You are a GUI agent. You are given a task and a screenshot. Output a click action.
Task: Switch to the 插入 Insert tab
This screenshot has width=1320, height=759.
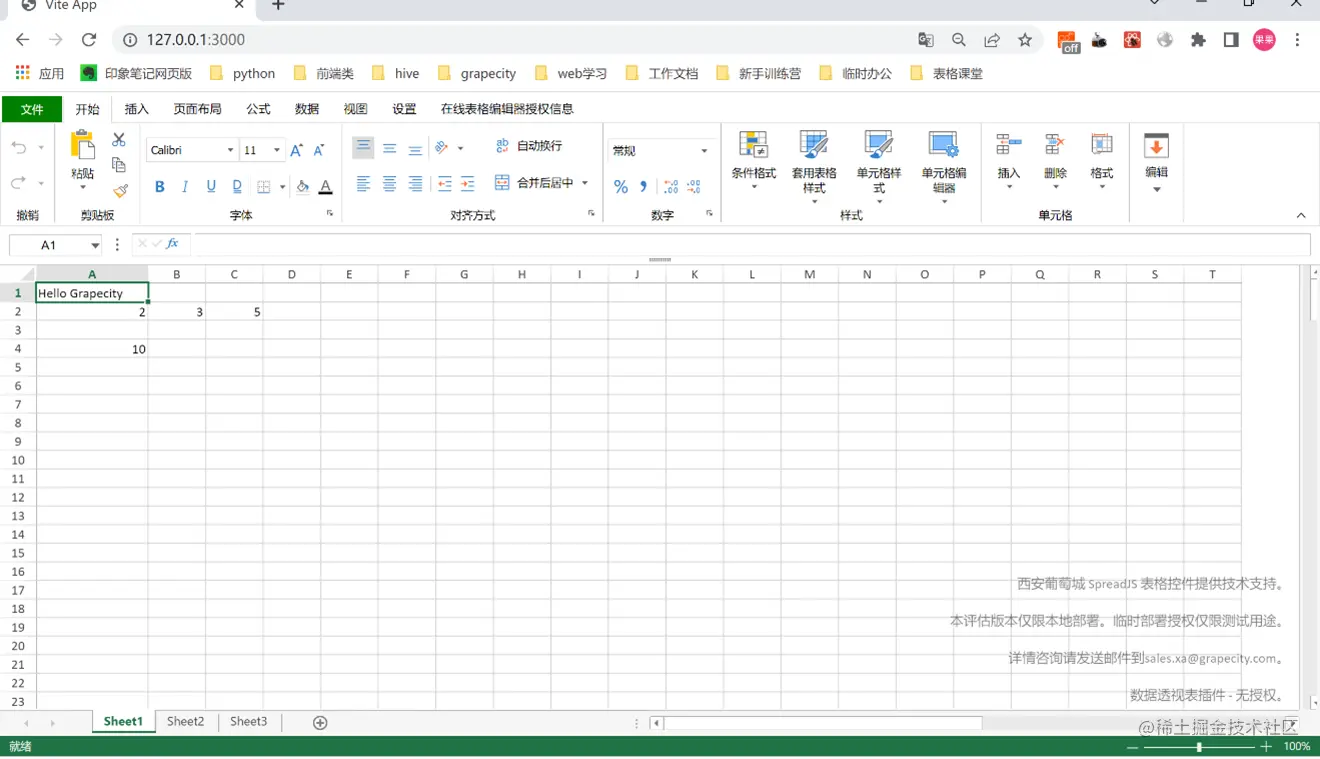(136, 109)
